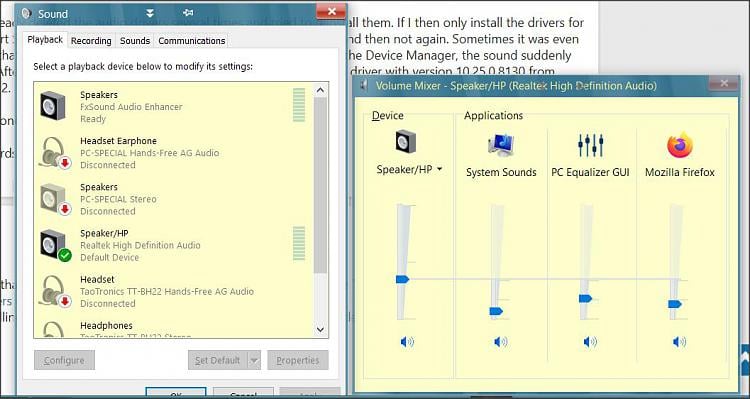The image size is (750, 399).
Task: Select the PC-SPECIAL Stereo speakers icon
Action: pyautogui.click(x=55, y=199)
